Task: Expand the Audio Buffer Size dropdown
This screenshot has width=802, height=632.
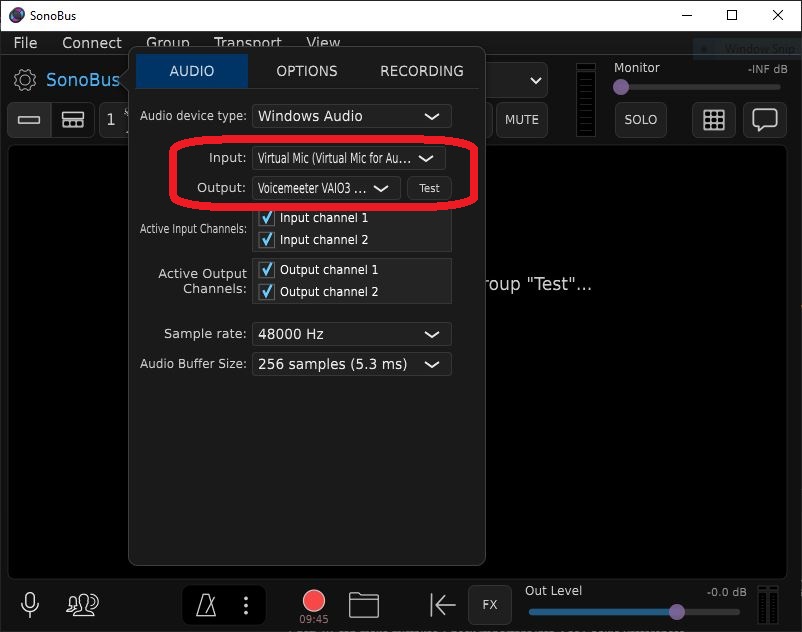Action: click(x=352, y=364)
